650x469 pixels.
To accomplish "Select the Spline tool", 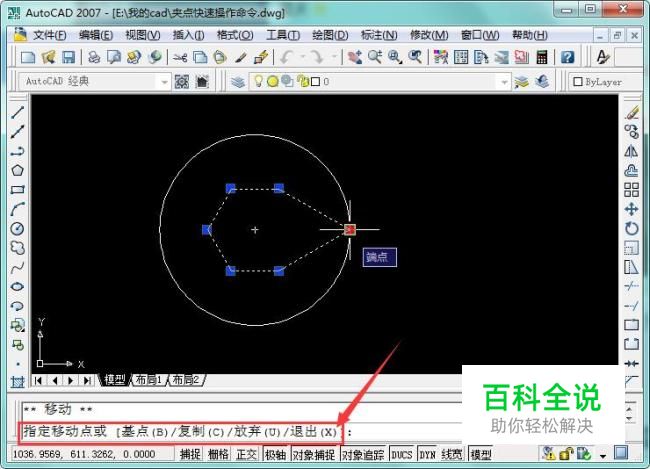I will pos(17,267).
